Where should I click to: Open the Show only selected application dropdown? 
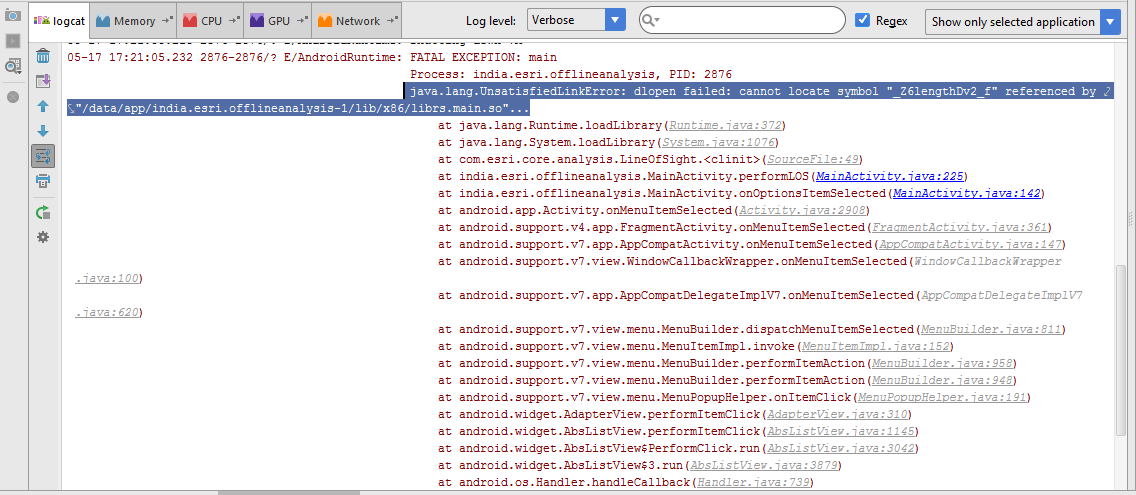1022,22
